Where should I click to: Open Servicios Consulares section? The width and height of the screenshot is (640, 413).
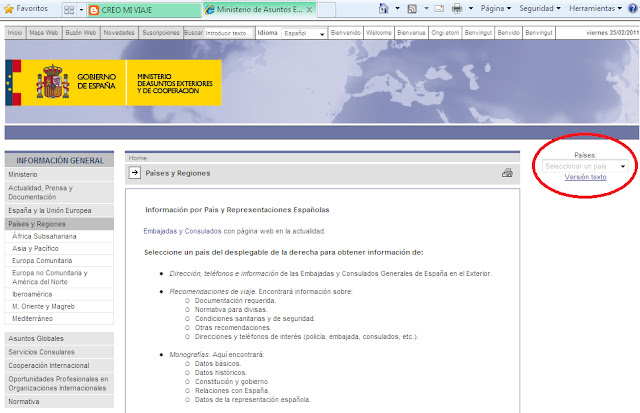click(x=59, y=352)
